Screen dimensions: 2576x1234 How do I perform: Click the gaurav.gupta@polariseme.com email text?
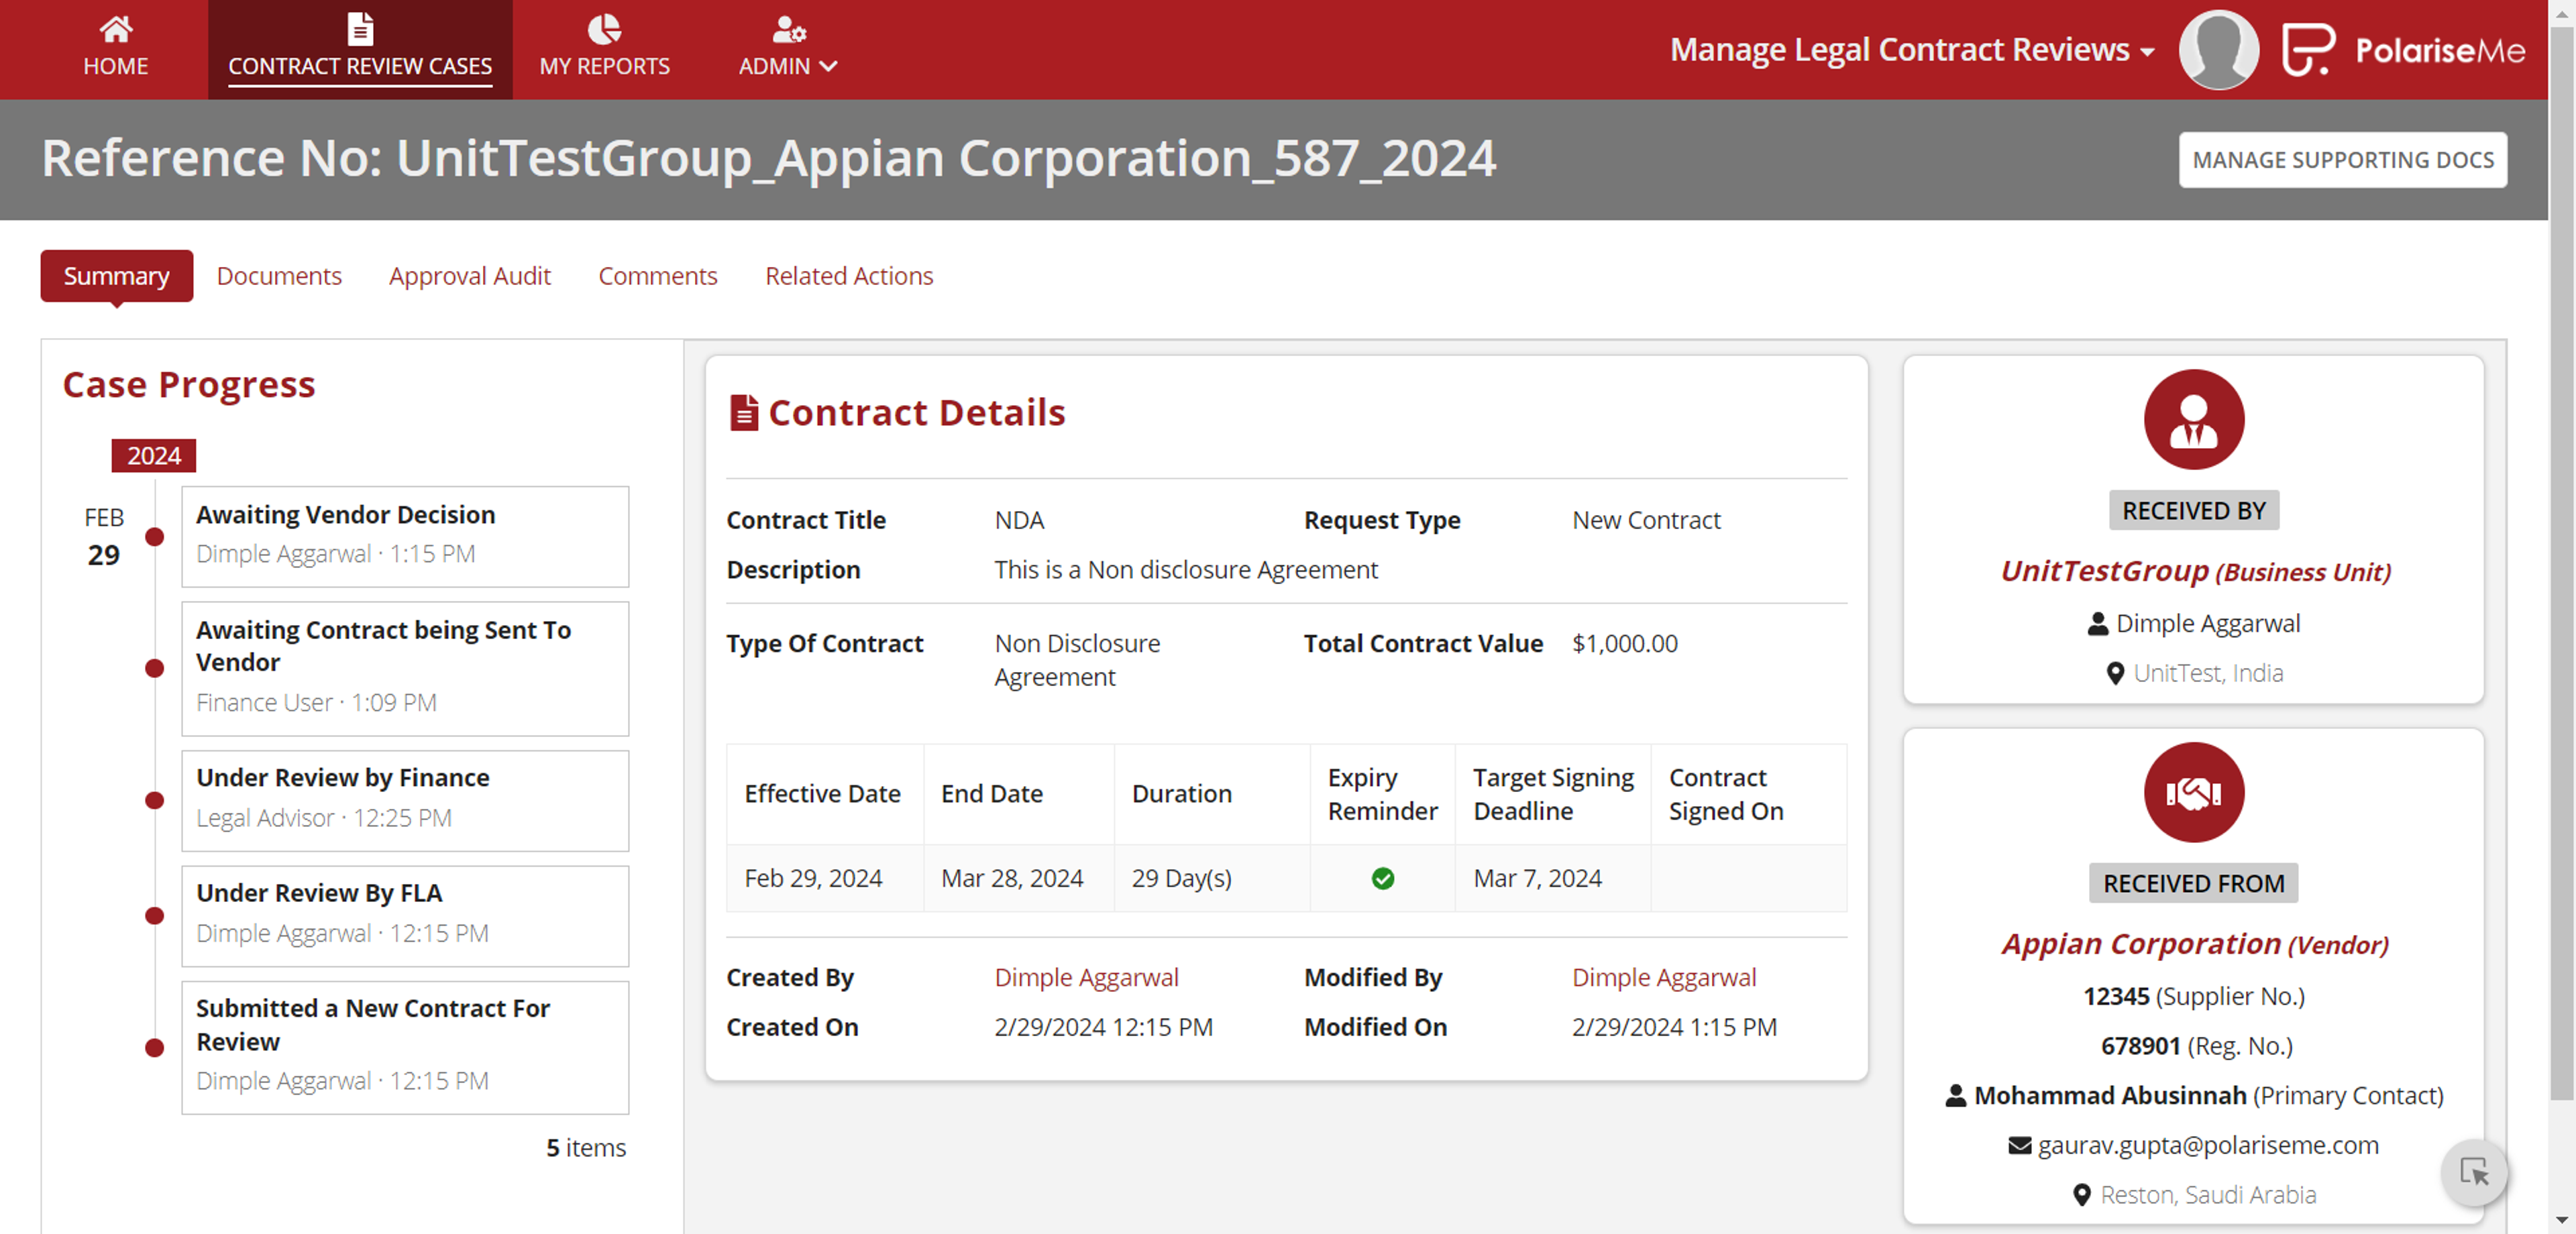pyautogui.click(x=2208, y=1145)
